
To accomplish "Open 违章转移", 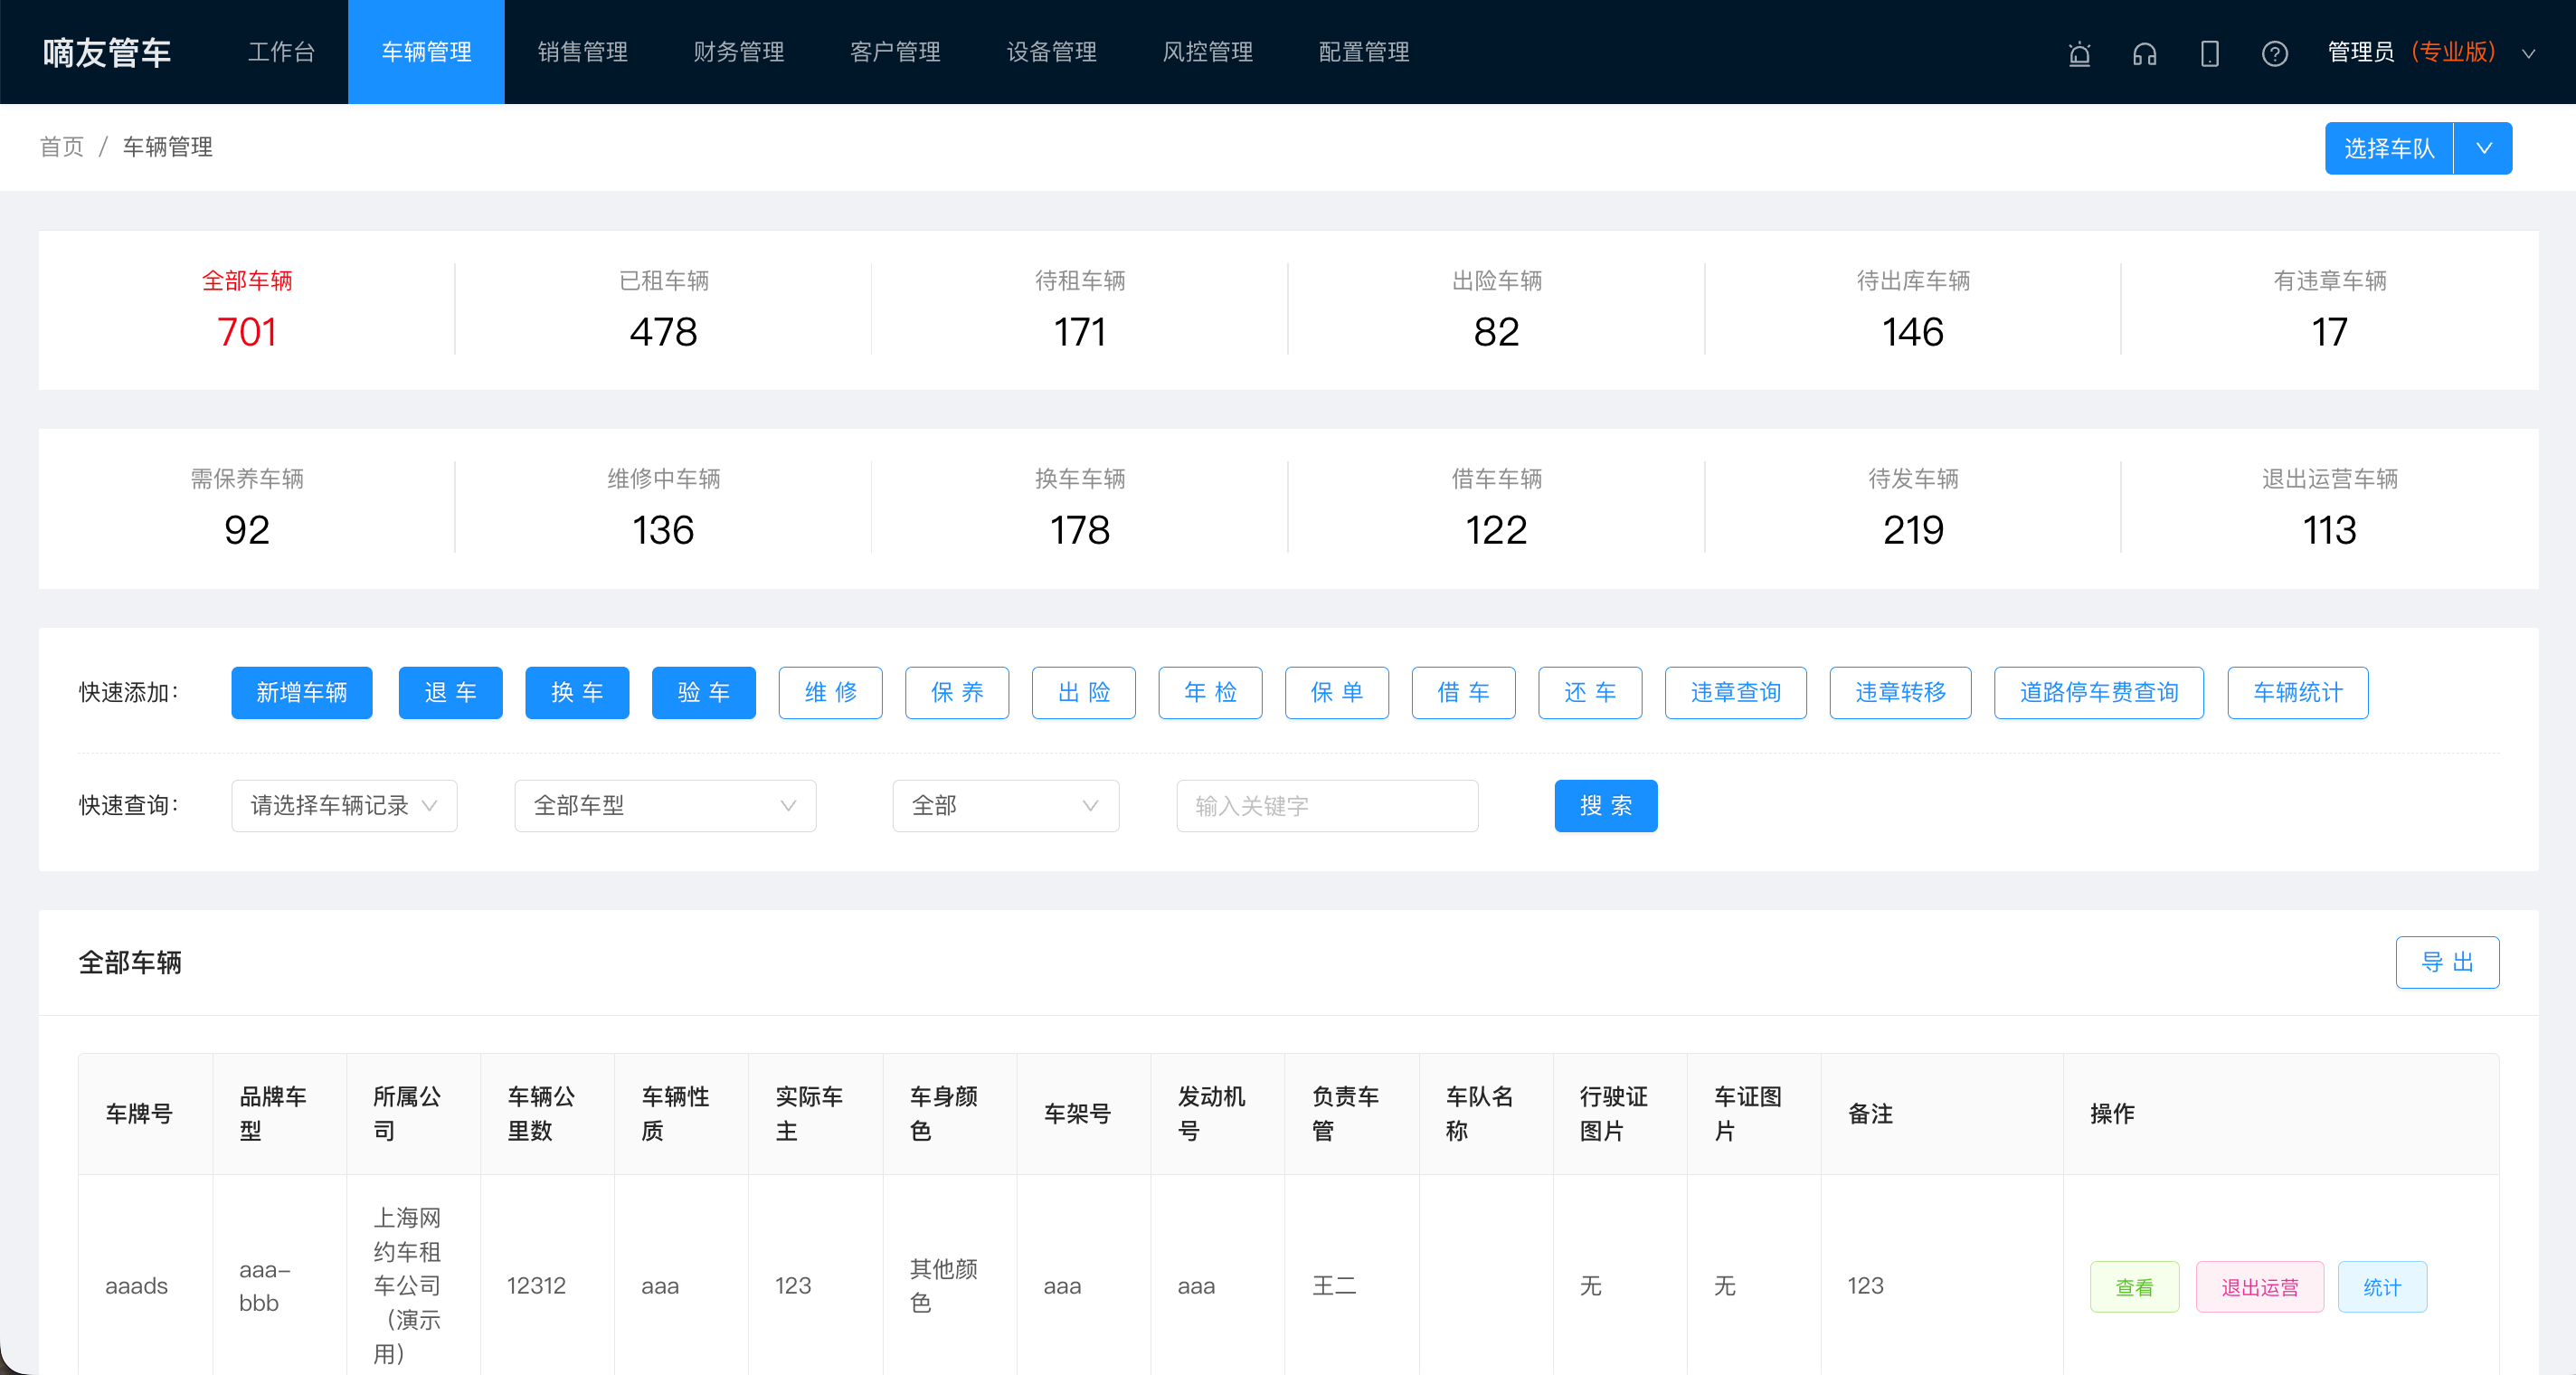I will pyautogui.click(x=1900, y=692).
